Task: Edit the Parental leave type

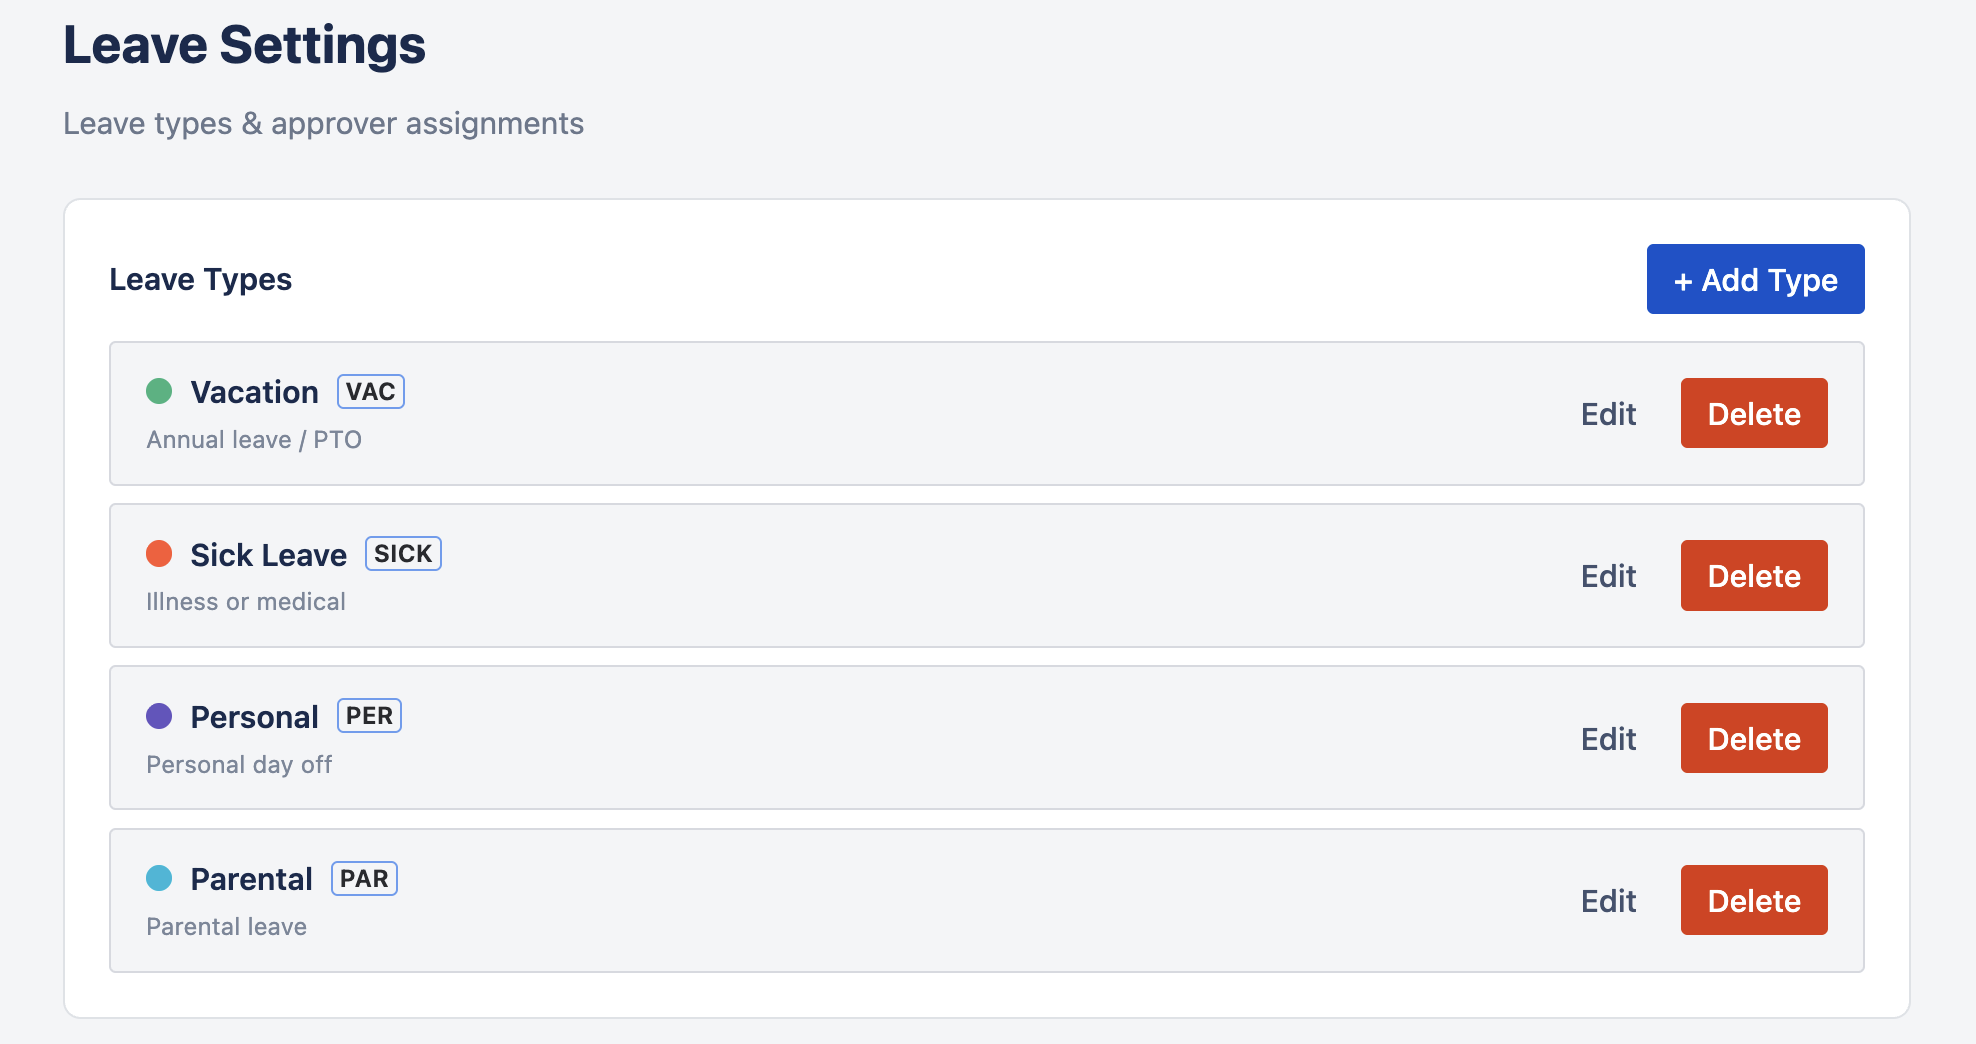Action: pyautogui.click(x=1608, y=900)
